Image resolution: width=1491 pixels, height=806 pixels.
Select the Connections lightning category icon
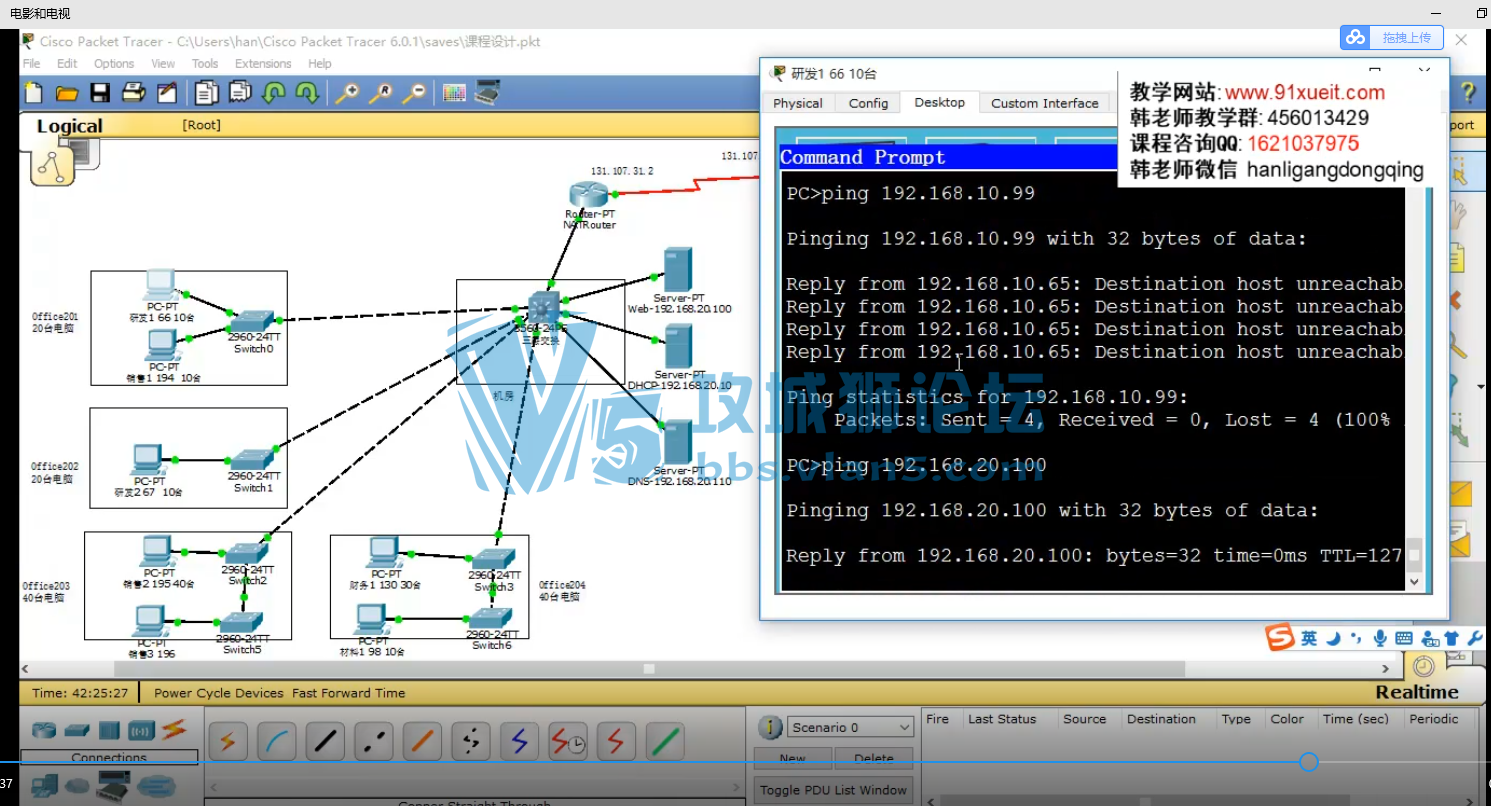(174, 729)
